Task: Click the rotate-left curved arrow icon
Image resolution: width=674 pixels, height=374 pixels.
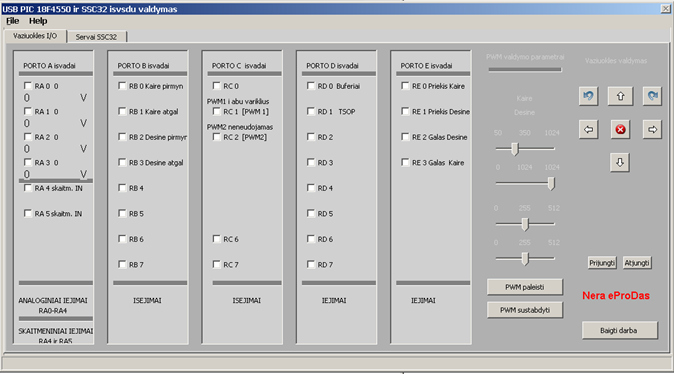Action: coord(588,95)
